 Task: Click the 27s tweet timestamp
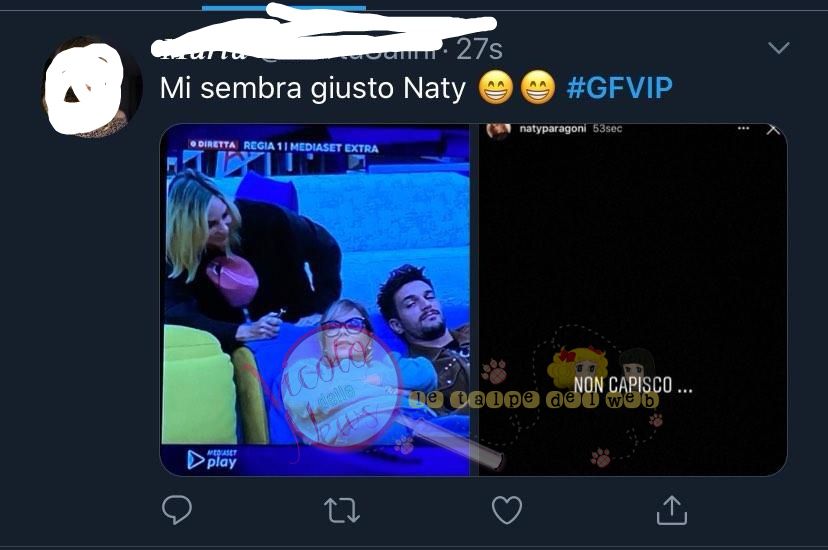coord(479,50)
